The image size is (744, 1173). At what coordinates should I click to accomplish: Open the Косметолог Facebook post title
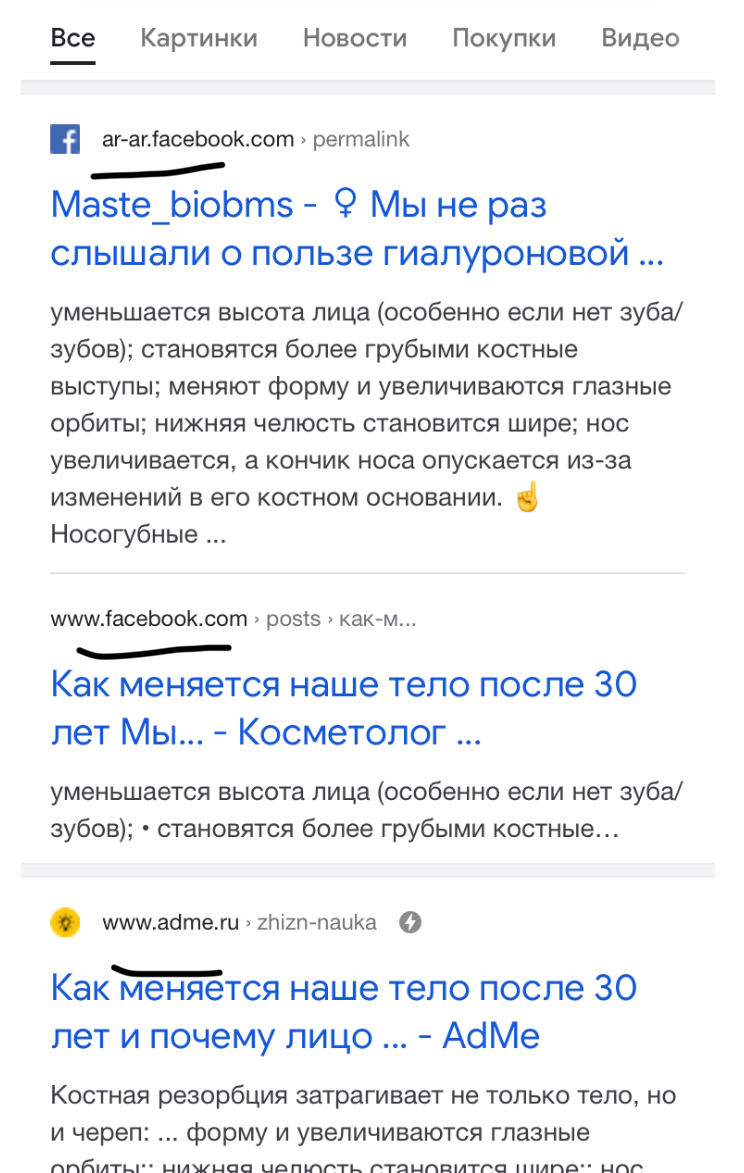coord(343,709)
